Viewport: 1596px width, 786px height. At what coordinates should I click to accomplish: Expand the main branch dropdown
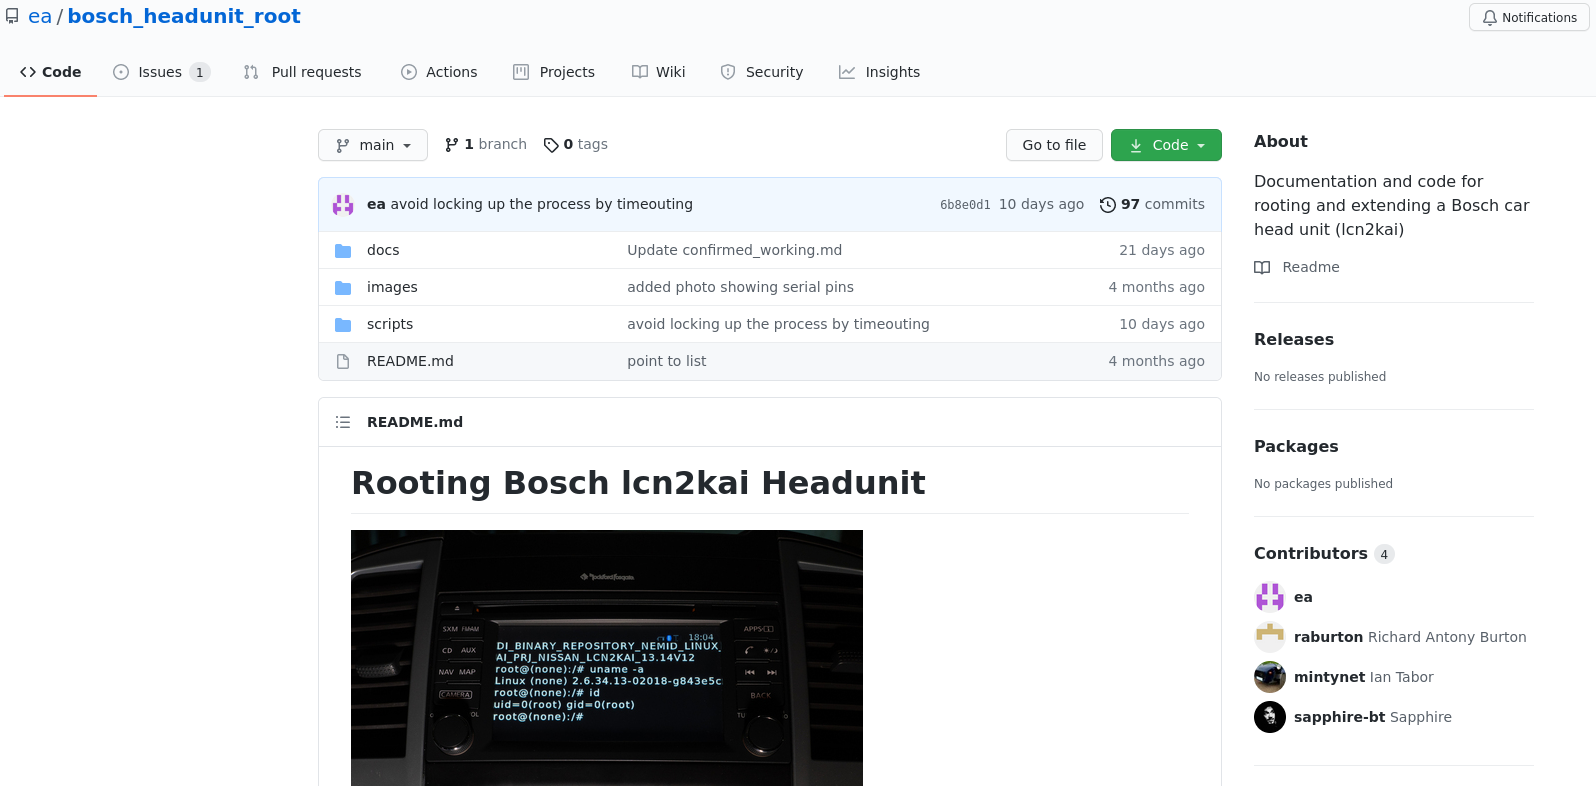(x=373, y=145)
